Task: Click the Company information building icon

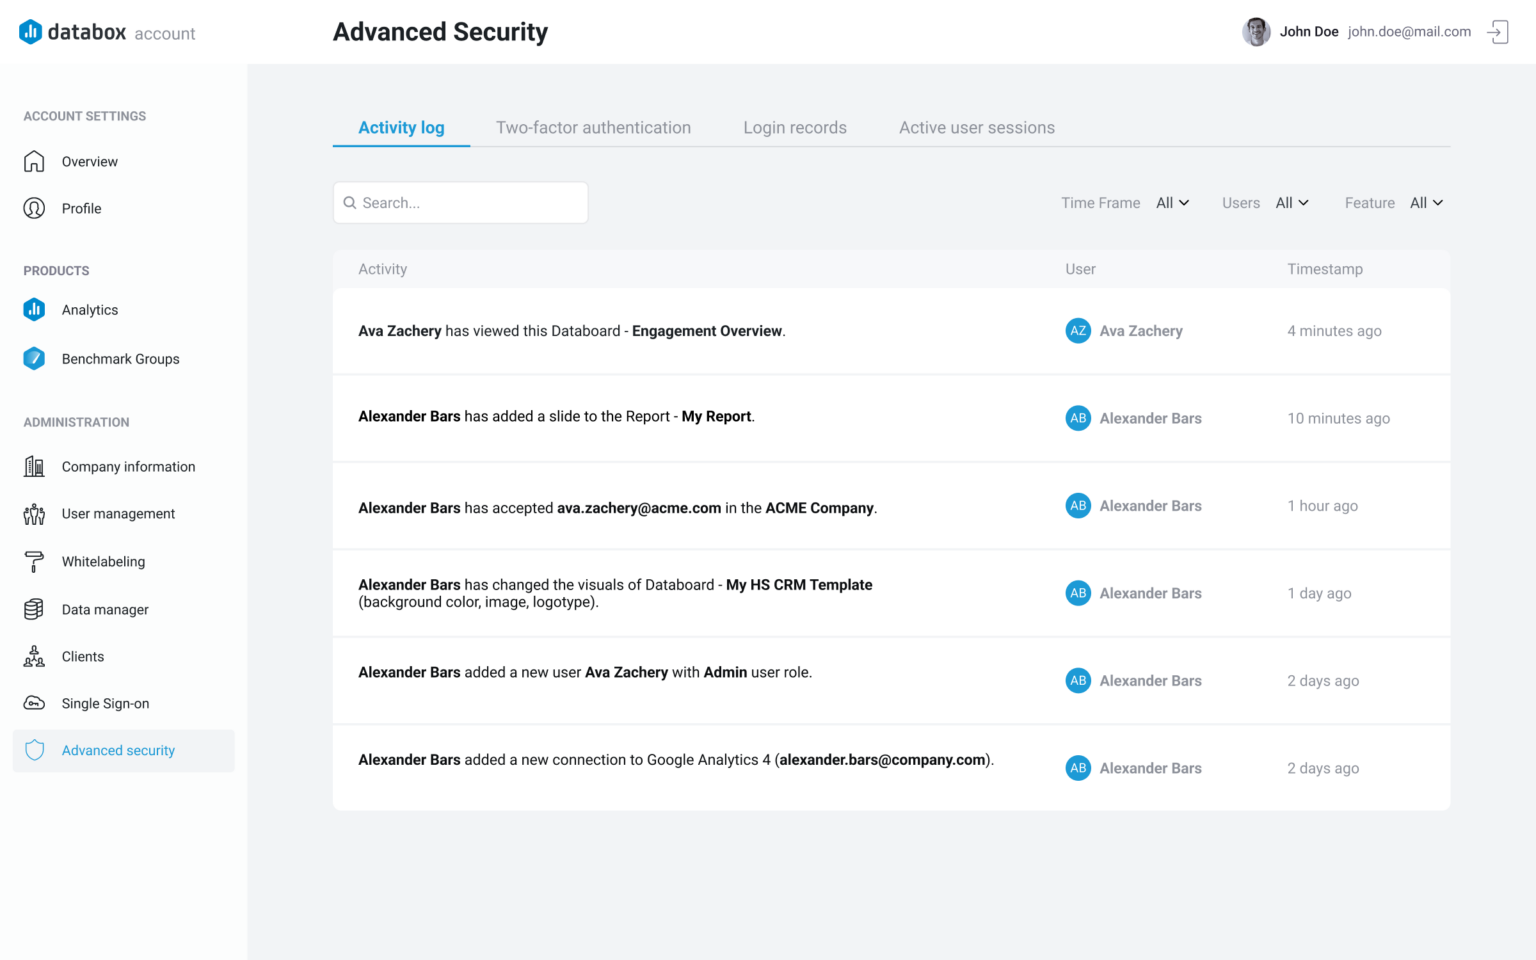Action: point(34,466)
